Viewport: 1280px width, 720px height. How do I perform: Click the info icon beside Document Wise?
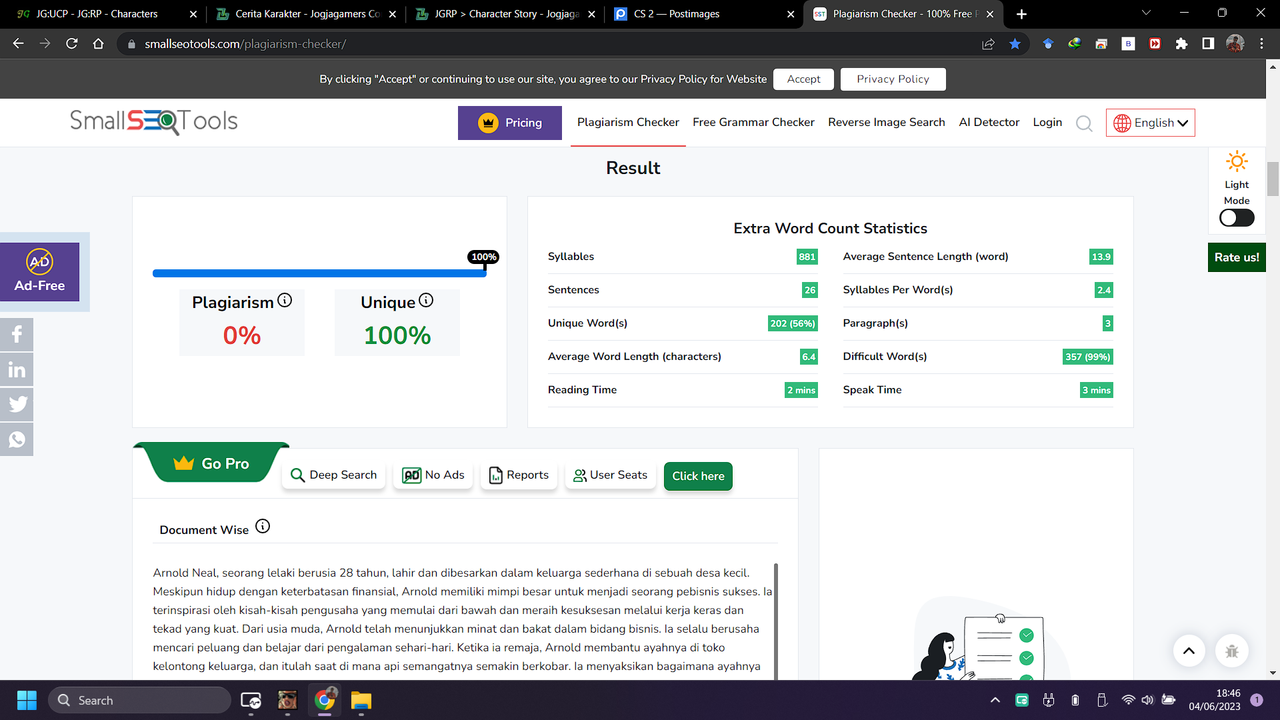[x=263, y=526]
